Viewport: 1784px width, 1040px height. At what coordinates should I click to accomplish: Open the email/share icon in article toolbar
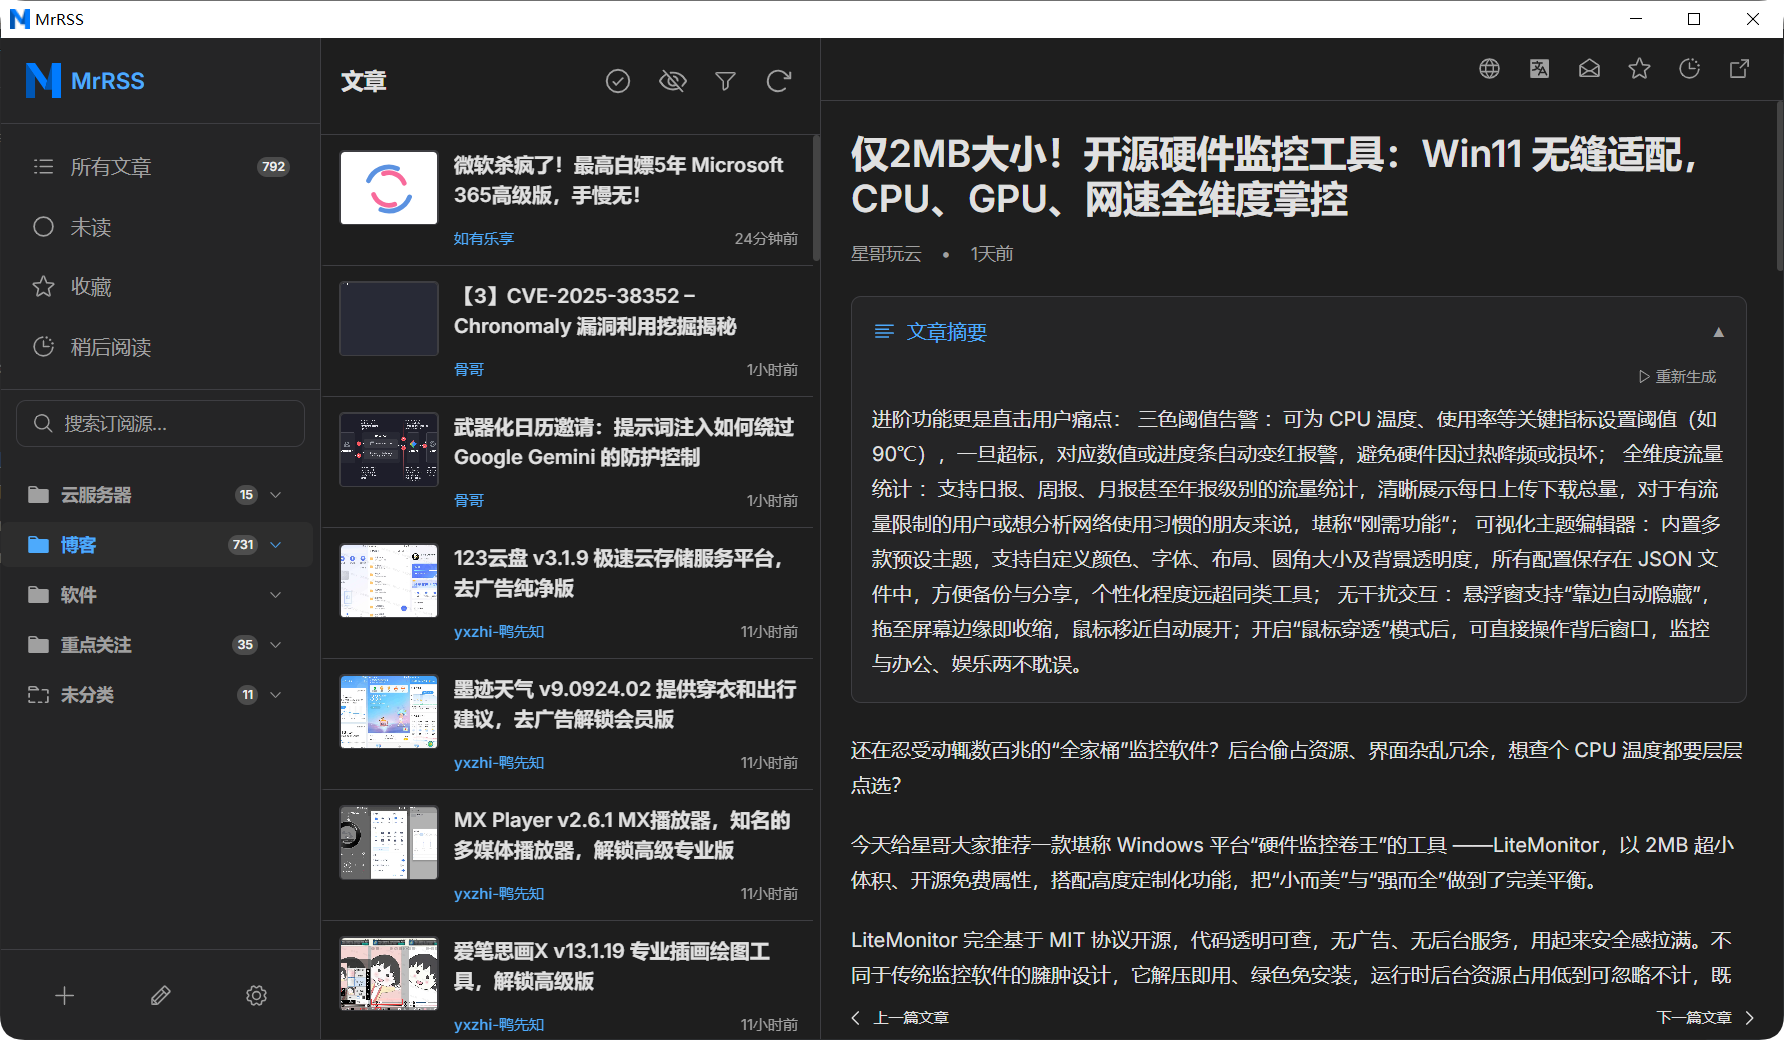pyautogui.click(x=1589, y=69)
